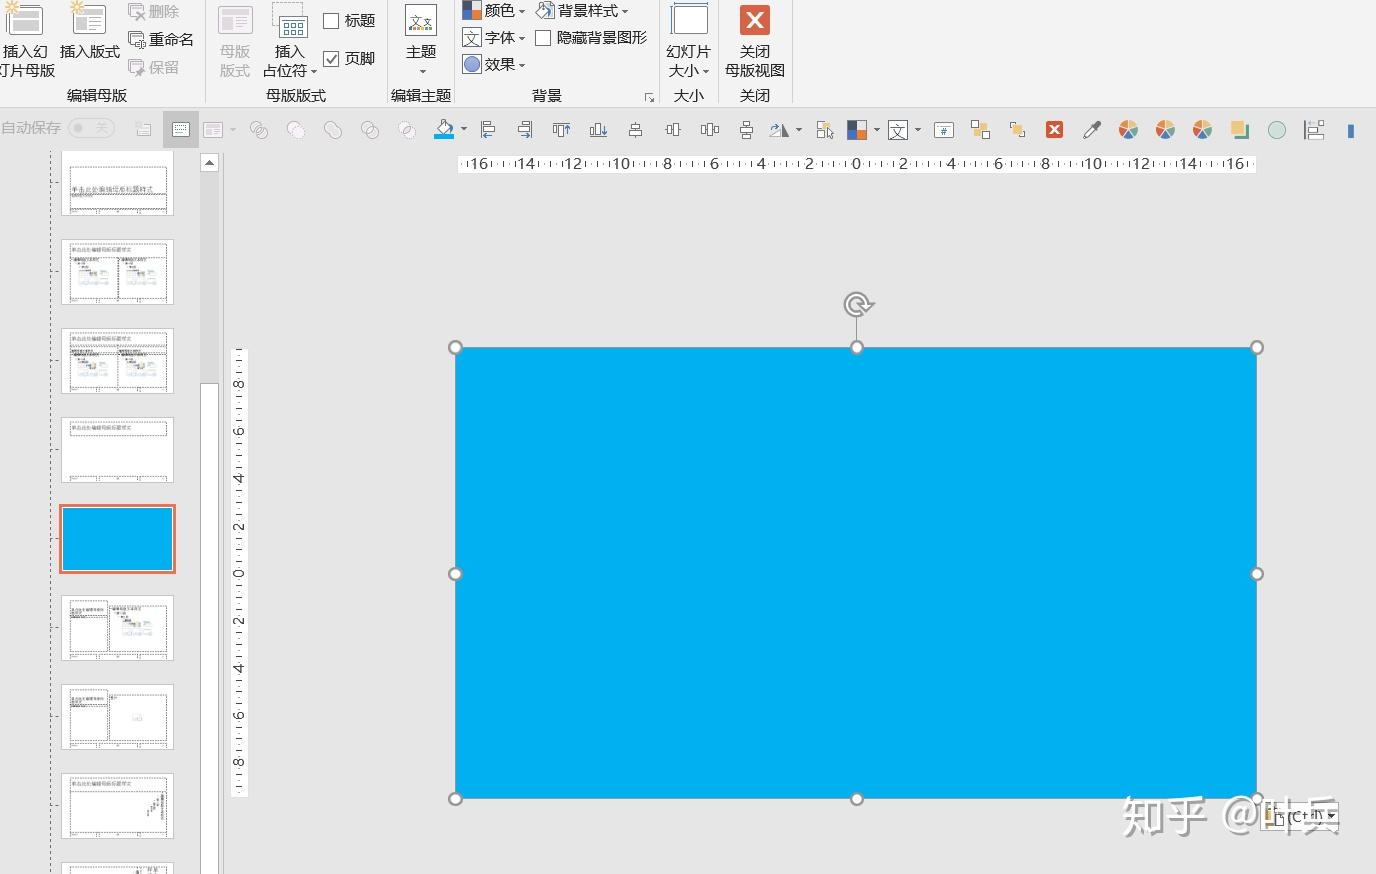Select the blue rectangle on the slide
The height and width of the screenshot is (874, 1376).
click(x=856, y=573)
